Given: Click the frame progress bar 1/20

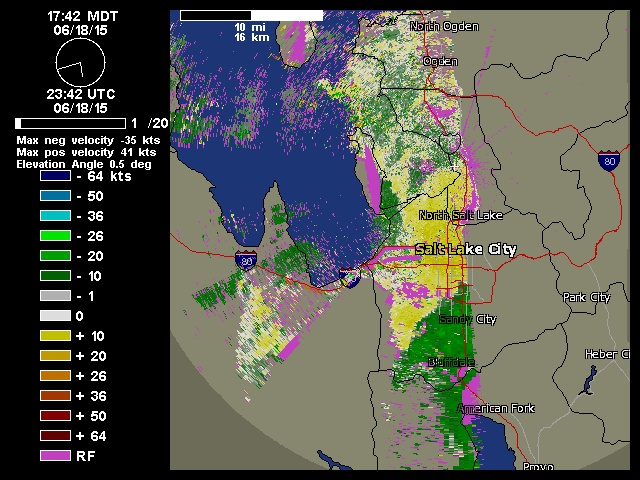Looking at the screenshot, I should click(x=70, y=123).
